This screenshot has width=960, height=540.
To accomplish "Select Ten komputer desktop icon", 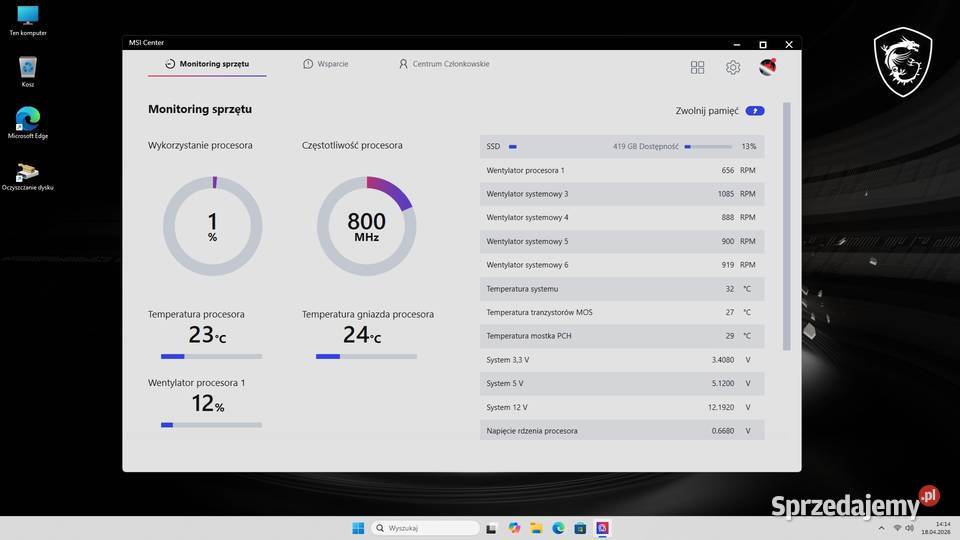I will [x=28, y=18].
